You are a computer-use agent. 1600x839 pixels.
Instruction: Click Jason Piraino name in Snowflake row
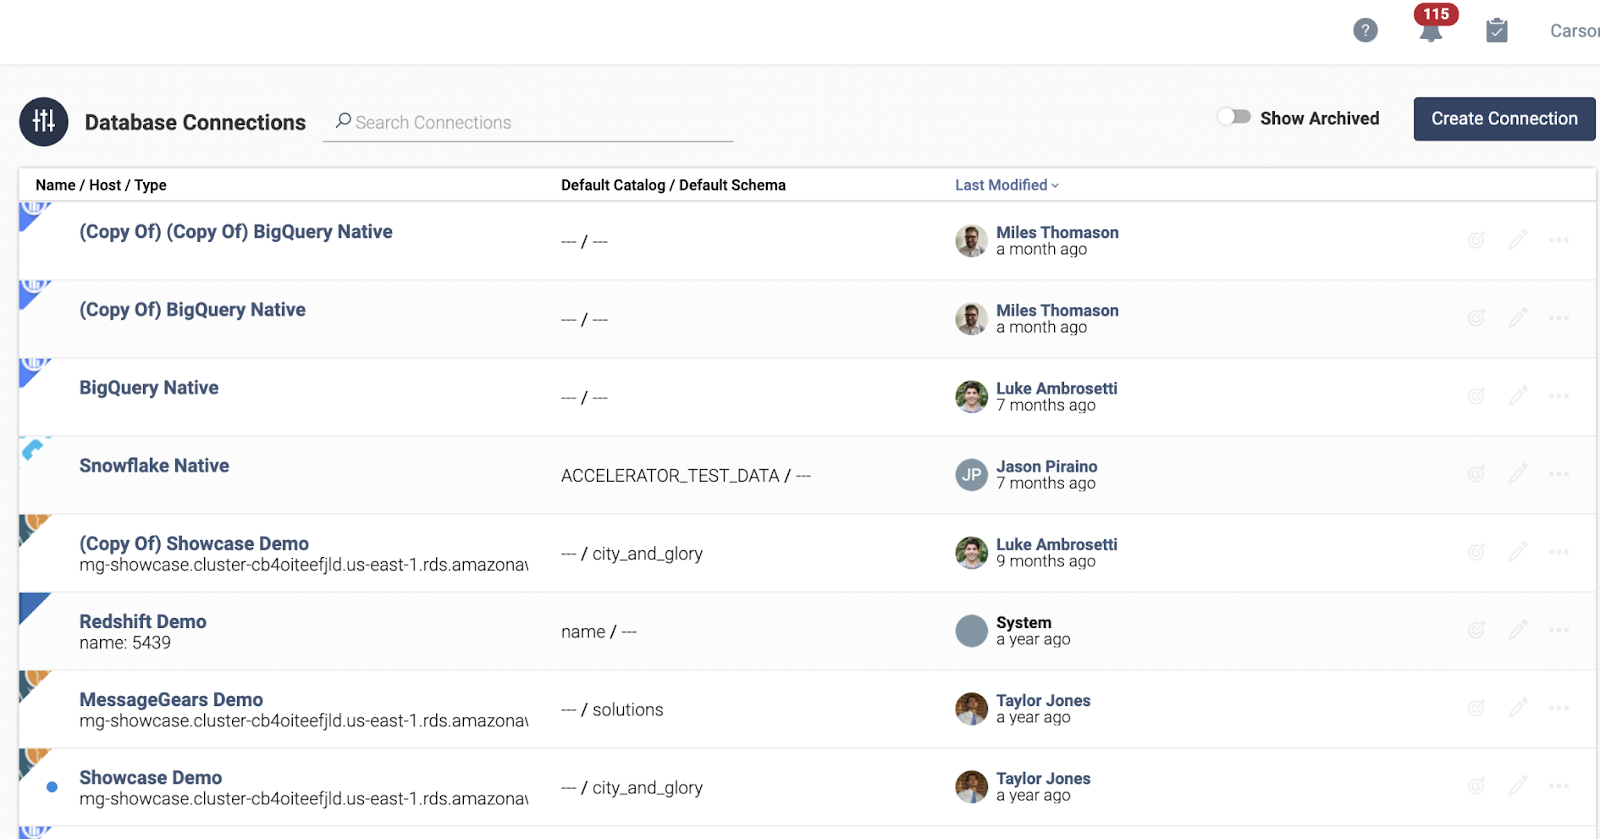1047,467
